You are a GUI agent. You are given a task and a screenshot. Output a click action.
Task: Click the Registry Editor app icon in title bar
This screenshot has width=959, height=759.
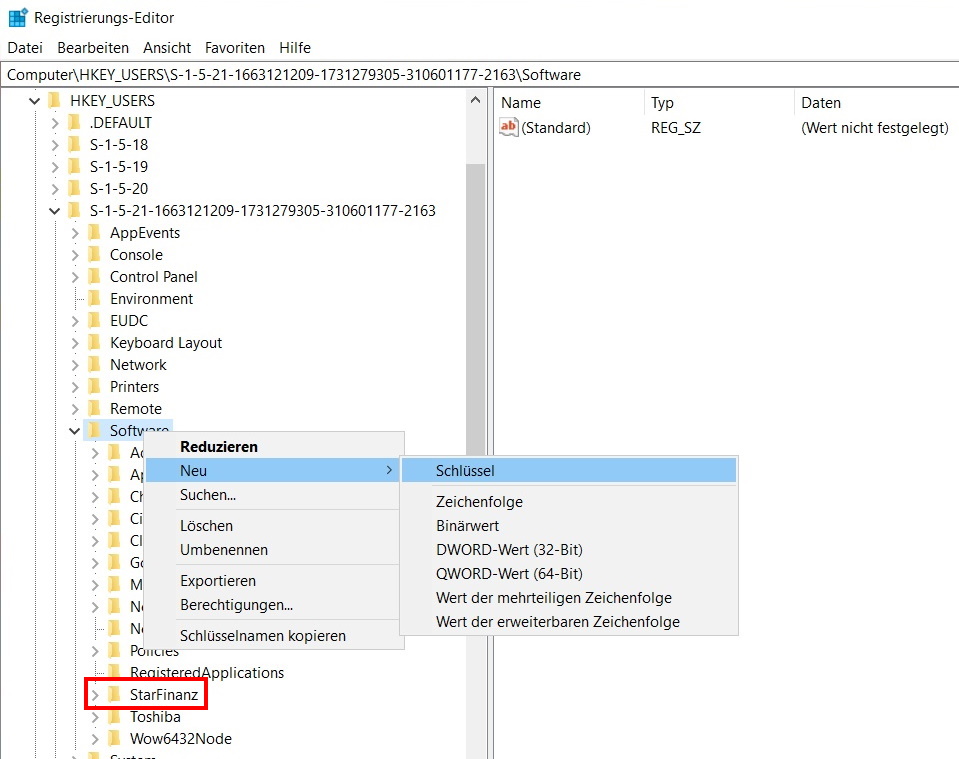18,18
